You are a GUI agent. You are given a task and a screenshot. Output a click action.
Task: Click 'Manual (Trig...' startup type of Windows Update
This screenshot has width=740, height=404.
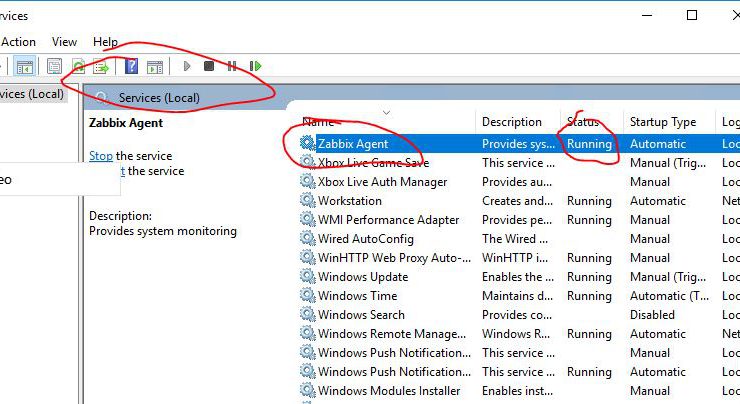click(x=668, y=277)
